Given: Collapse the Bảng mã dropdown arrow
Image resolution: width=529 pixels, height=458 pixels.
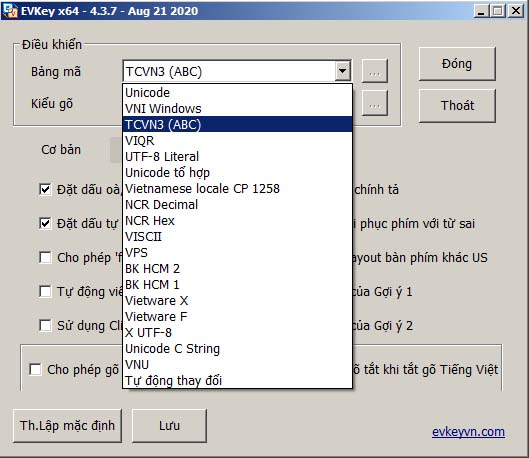Looking at the screenshot, I should click(x=342, y=71).
